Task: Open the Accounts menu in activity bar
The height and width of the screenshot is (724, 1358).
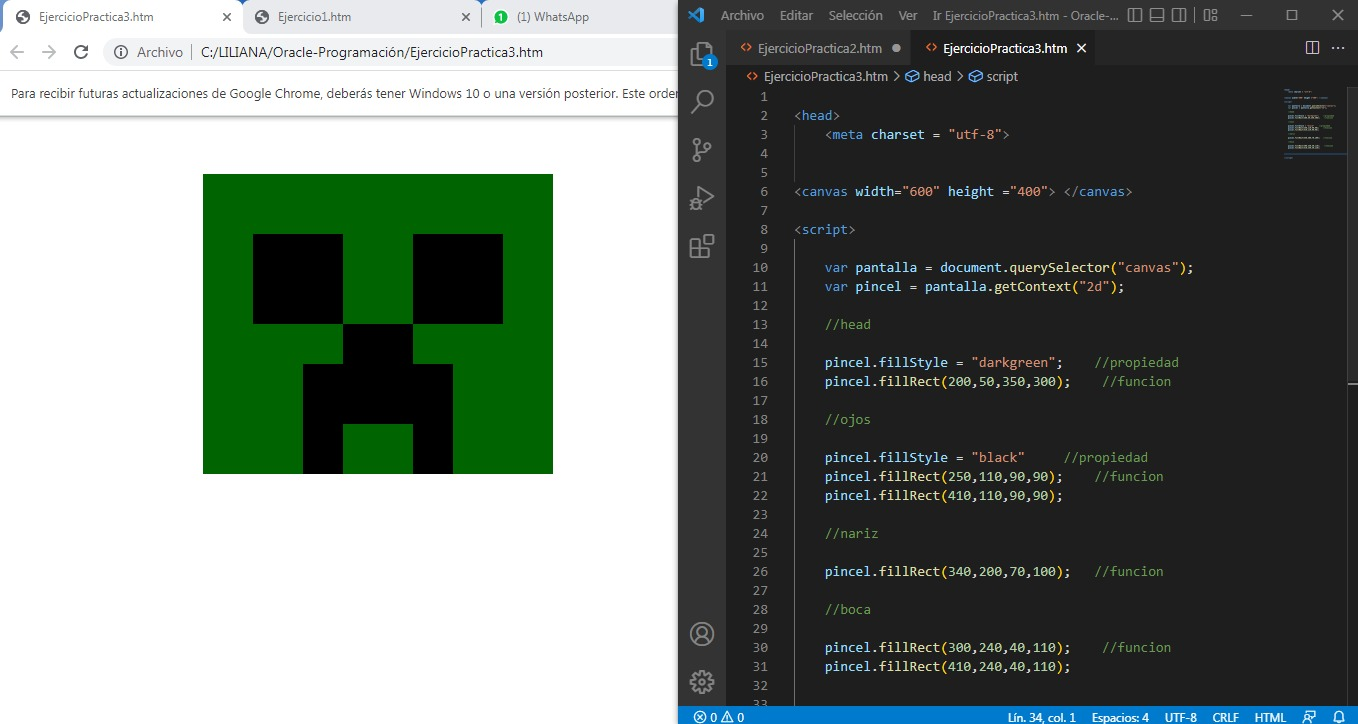Action: (x=702, y=634)
